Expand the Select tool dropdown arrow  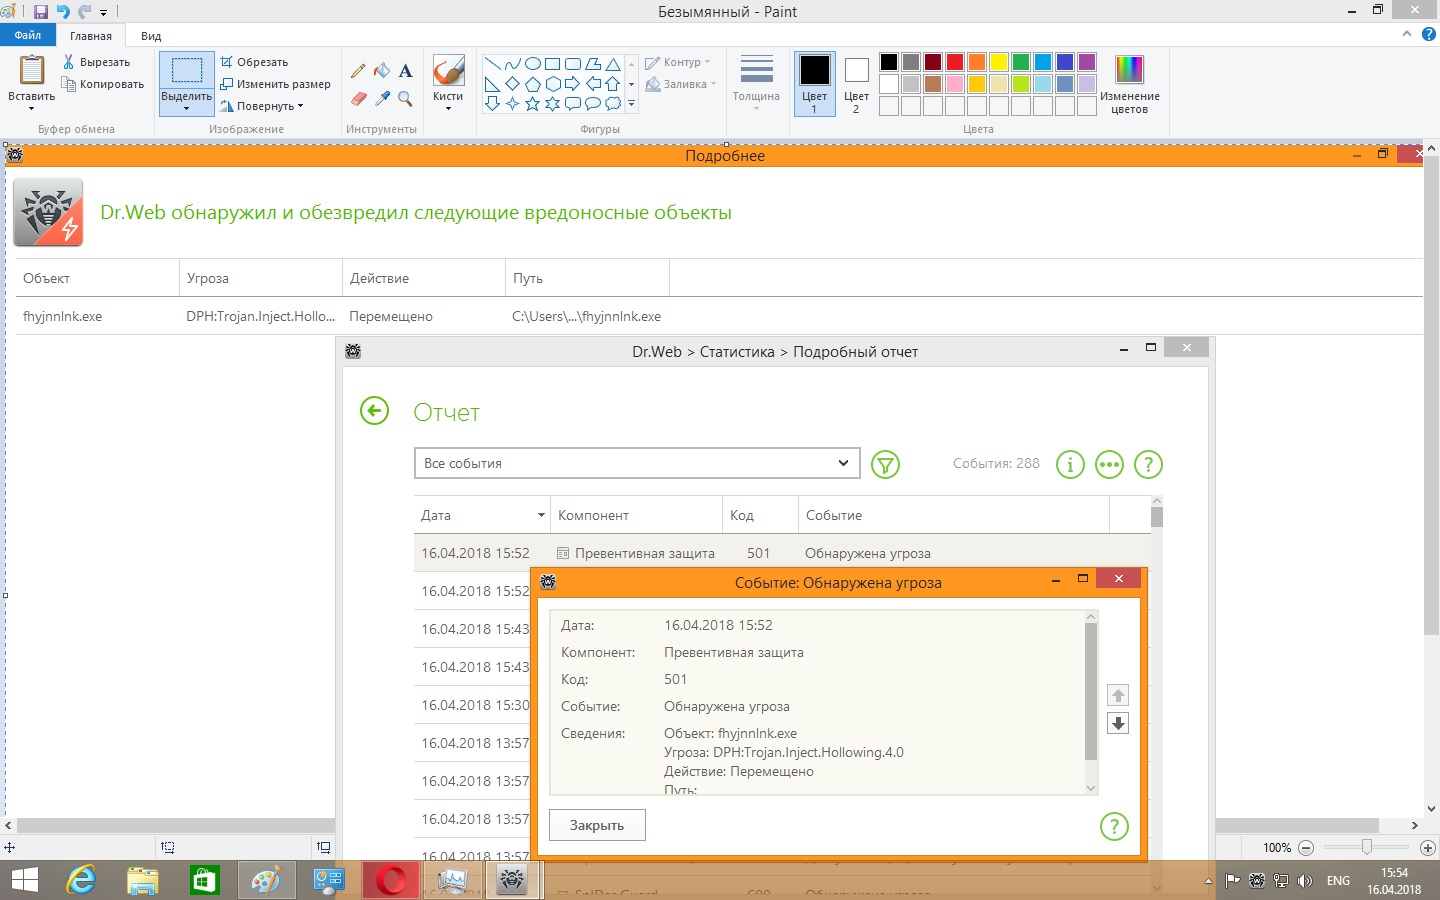186,108
